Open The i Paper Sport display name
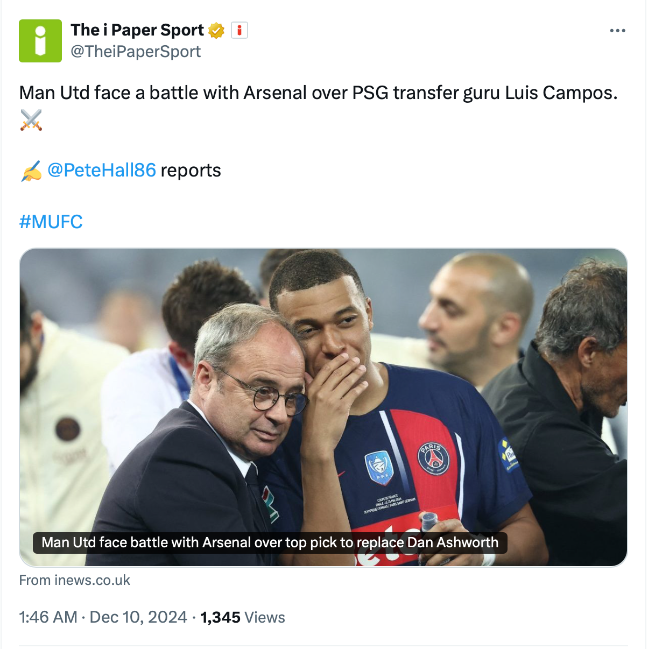648x649 pixels. pyautogui.click(x=137, y=30)
